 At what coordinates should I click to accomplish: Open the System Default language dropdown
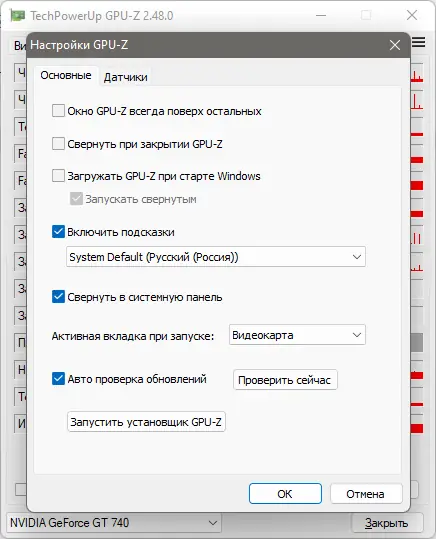point(216,257)
